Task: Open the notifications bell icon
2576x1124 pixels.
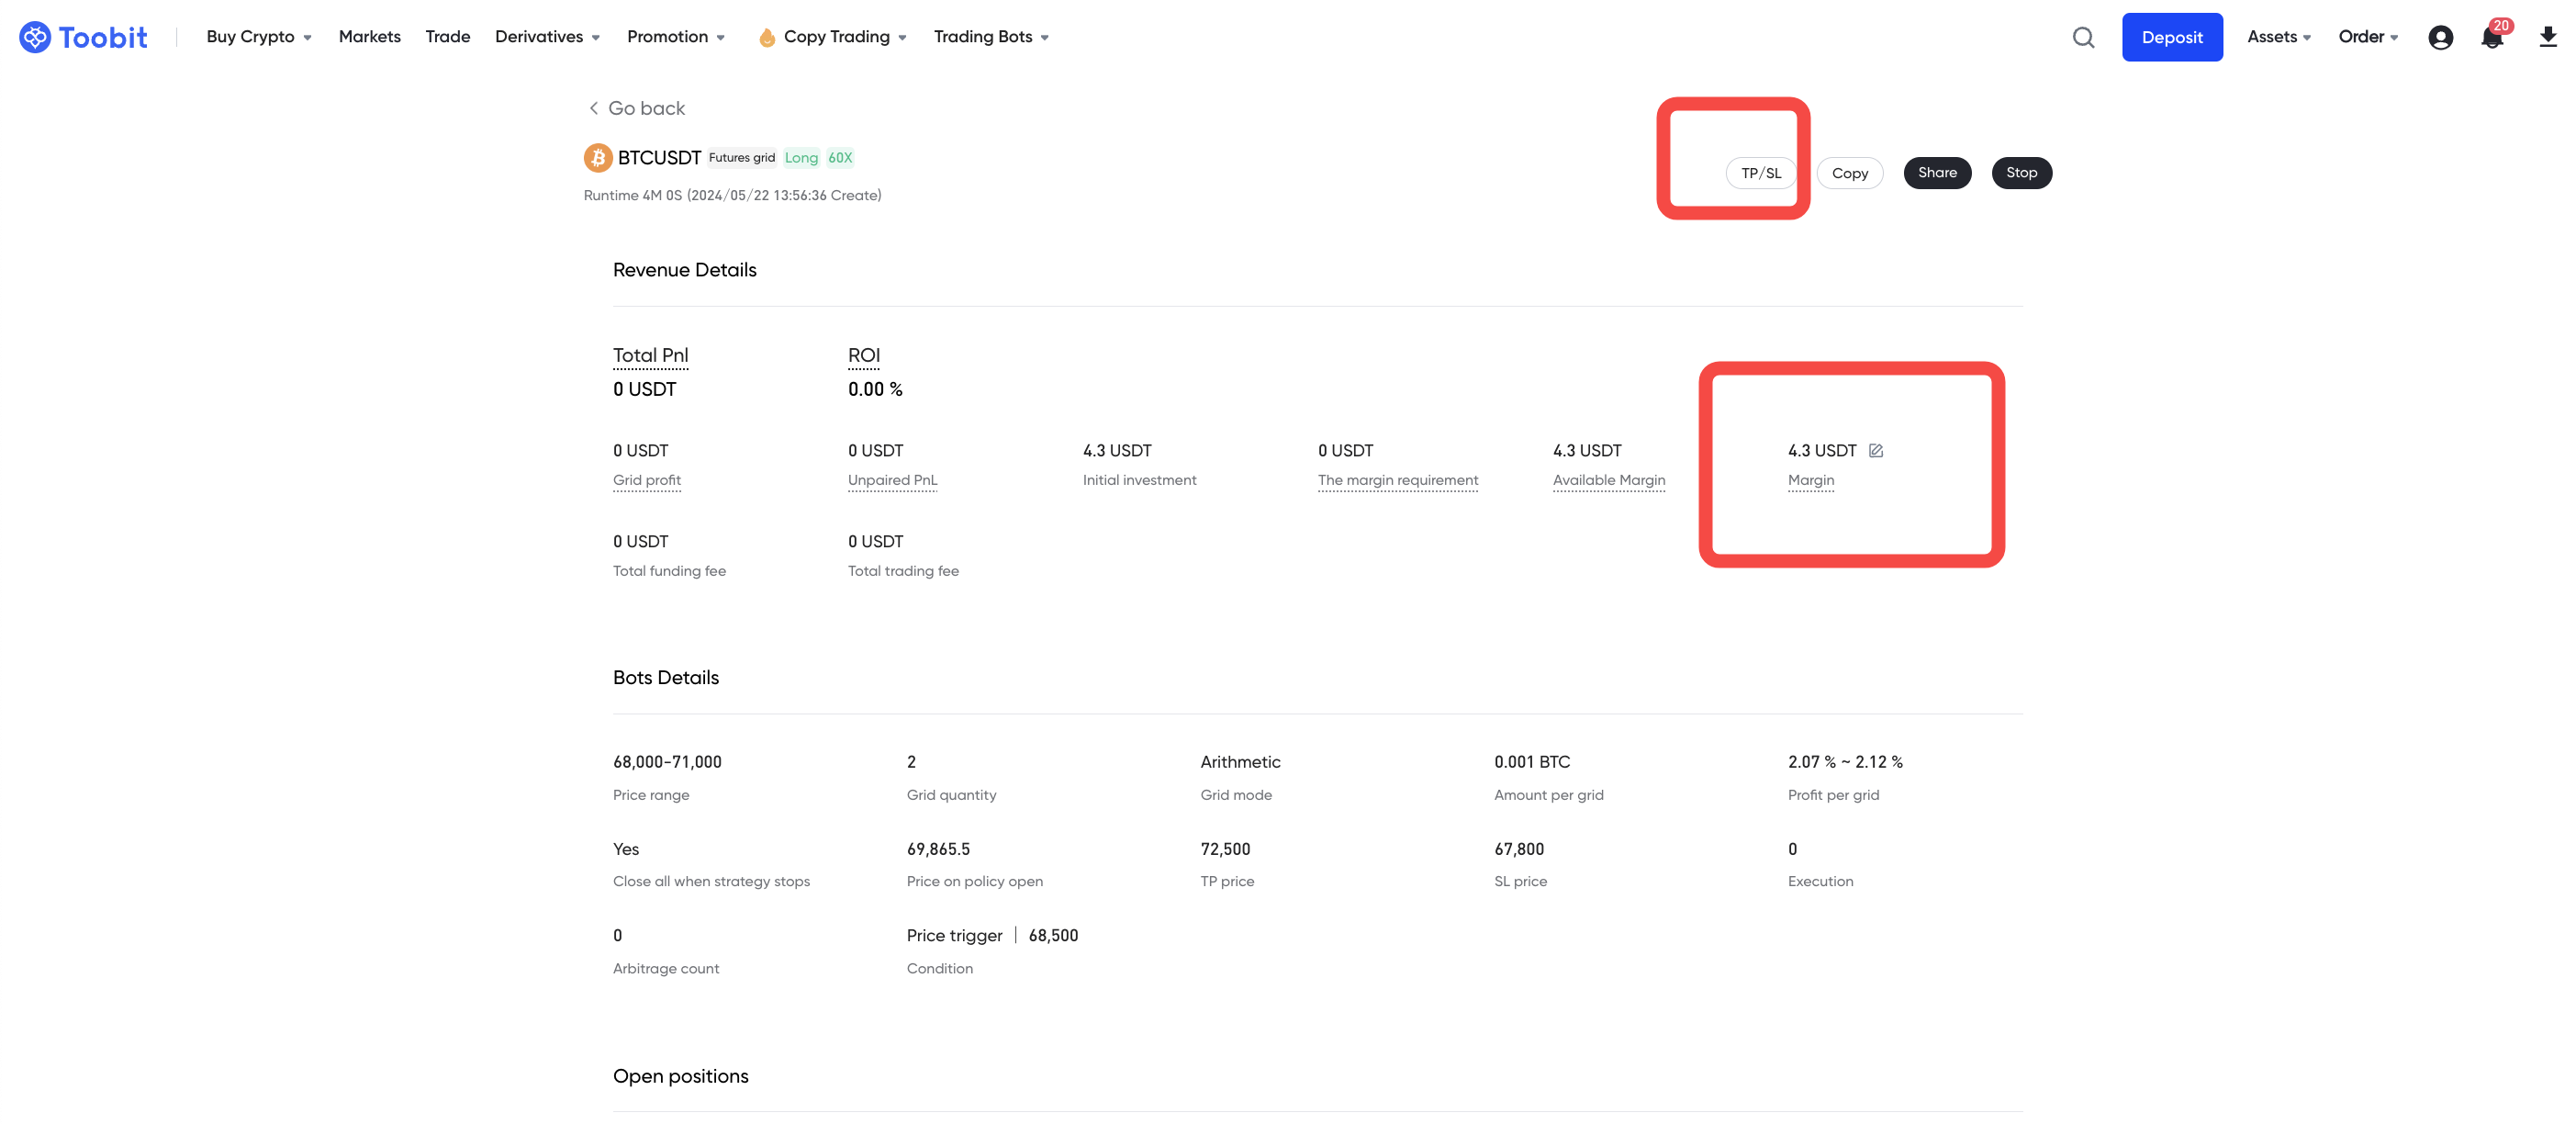Action: [x=2491, y=38]
